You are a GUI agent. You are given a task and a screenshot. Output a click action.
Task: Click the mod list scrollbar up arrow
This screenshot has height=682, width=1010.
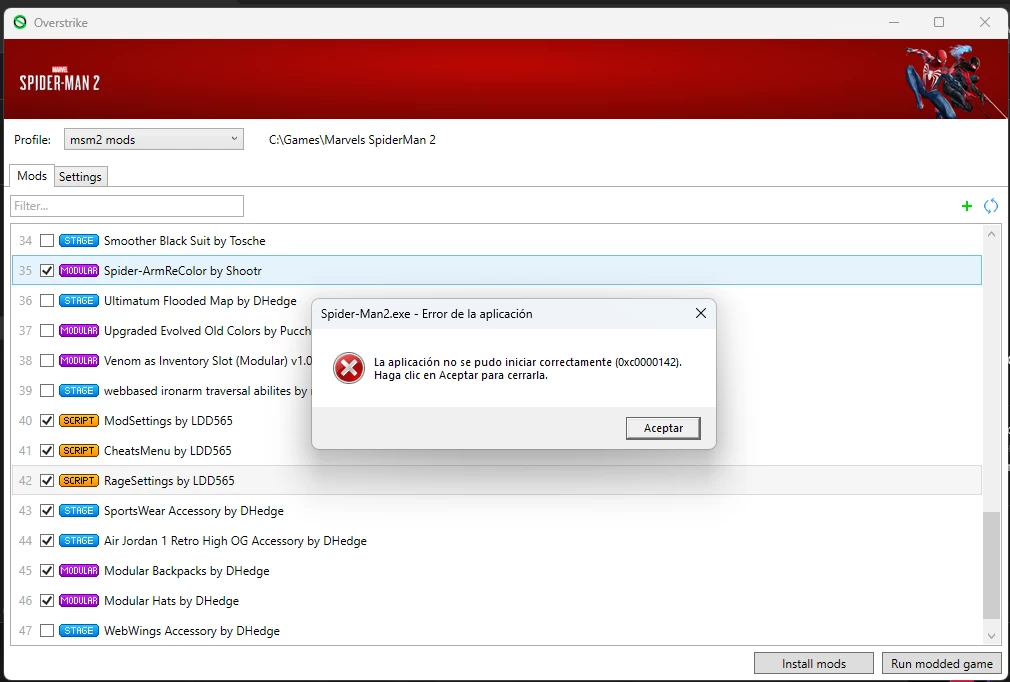pos(991,234)
